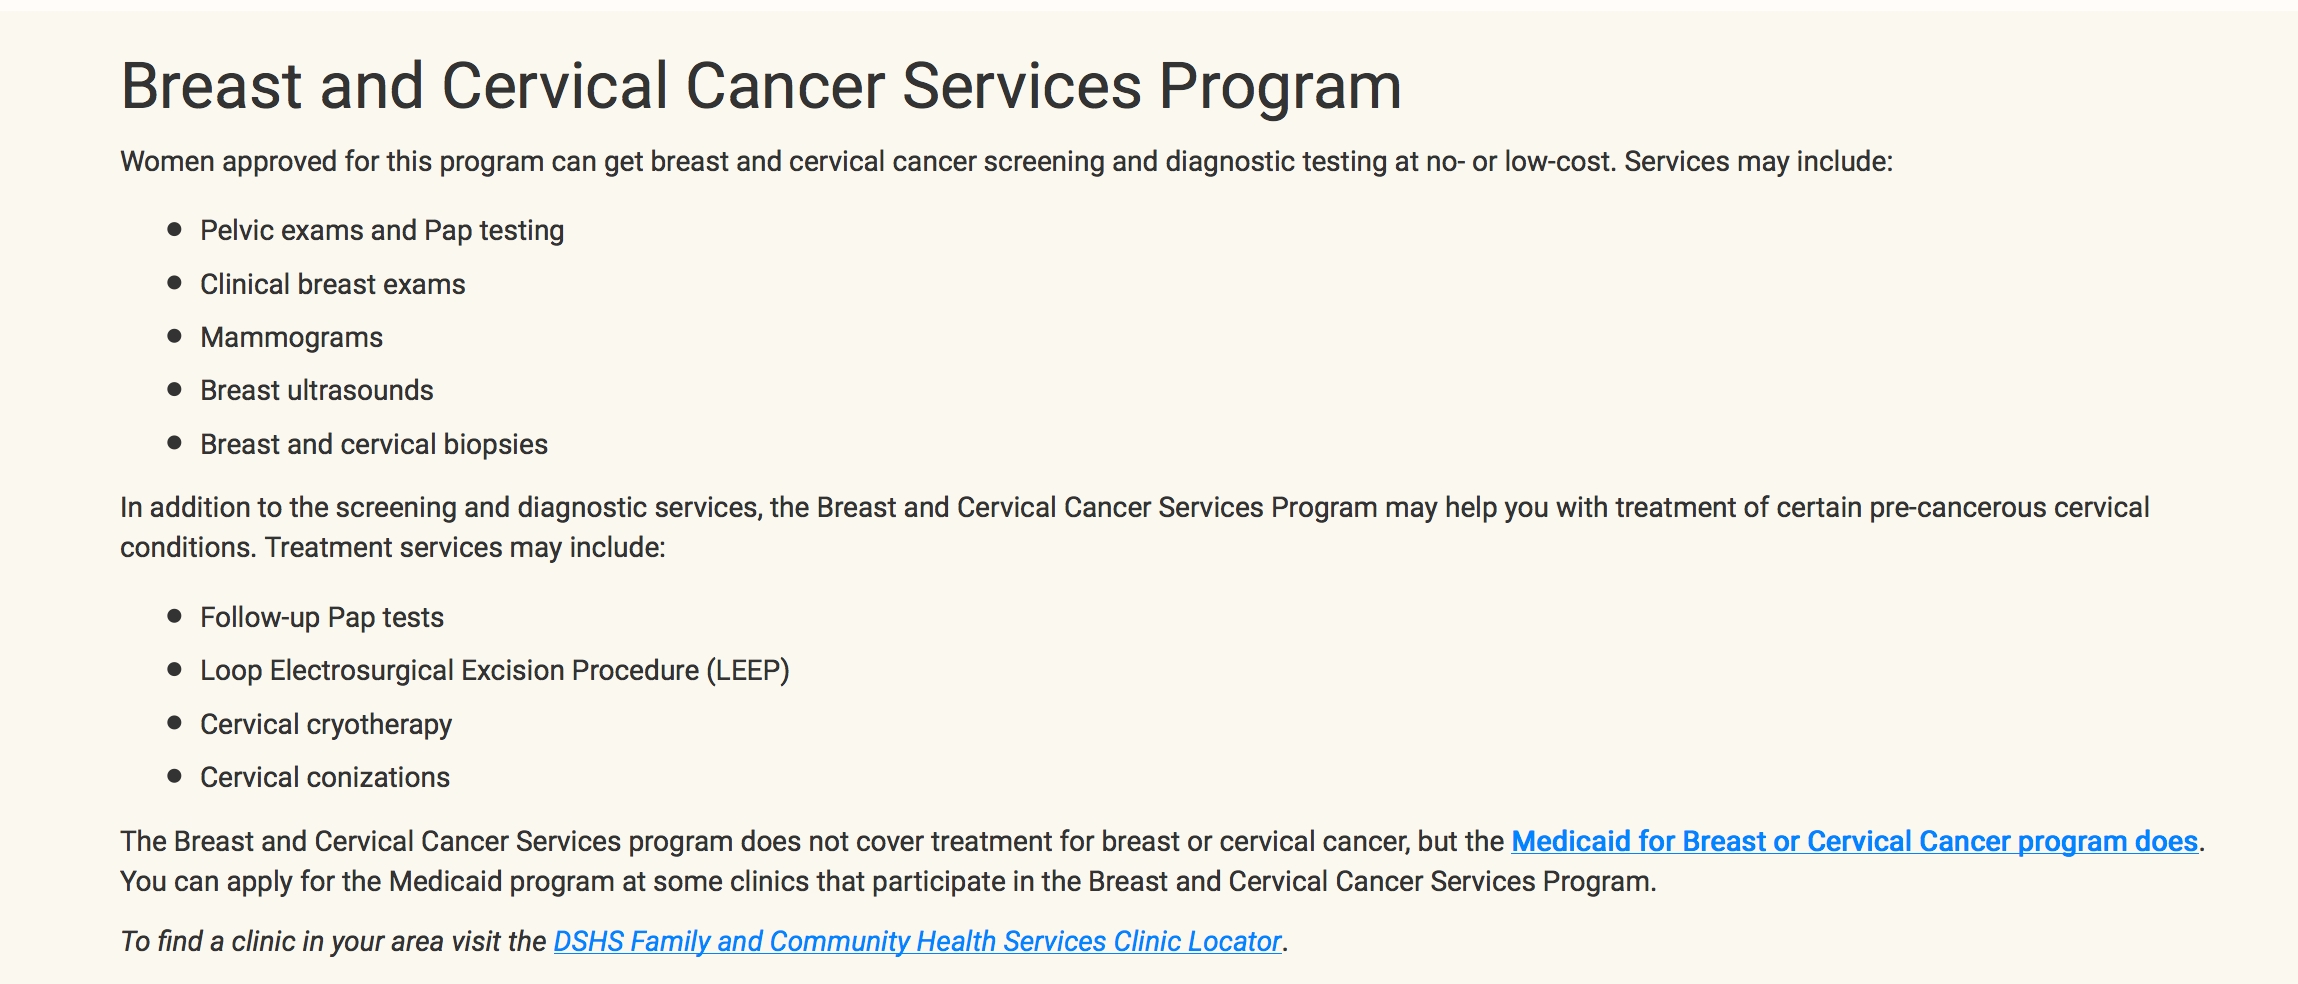Select the Cervical conizations list item
2298x984 pixels.
[325, 778]
